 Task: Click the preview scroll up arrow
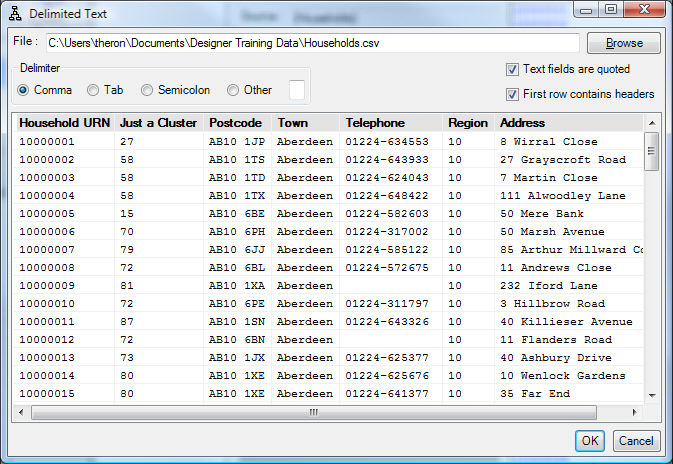652,123
